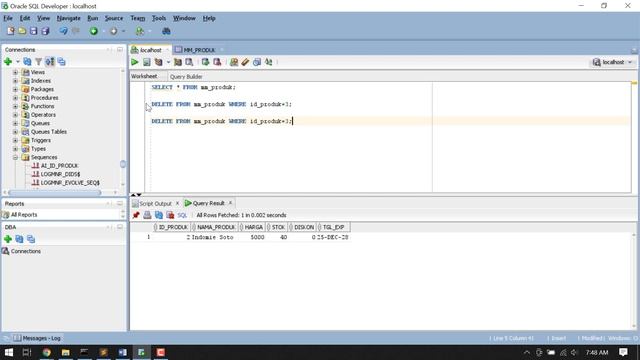Screen dimensions: 640x360
Task: Open File Explorer from the taskbar
Action: click(x=66, y=352)
